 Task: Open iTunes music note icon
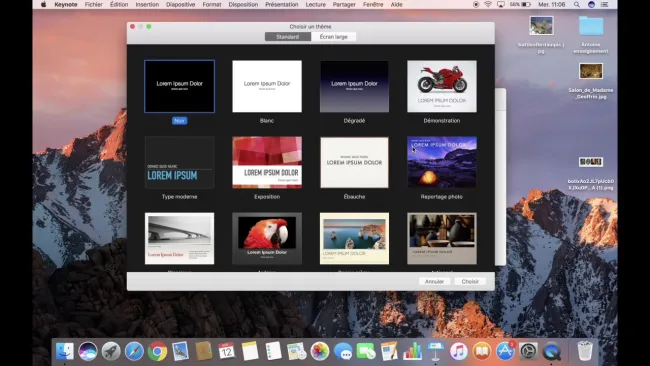[x=459, y=351]
